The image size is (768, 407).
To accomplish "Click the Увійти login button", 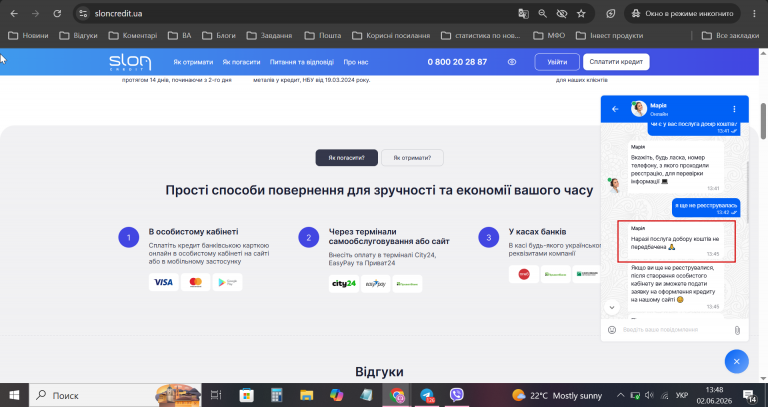I will [x=557, y=62].
